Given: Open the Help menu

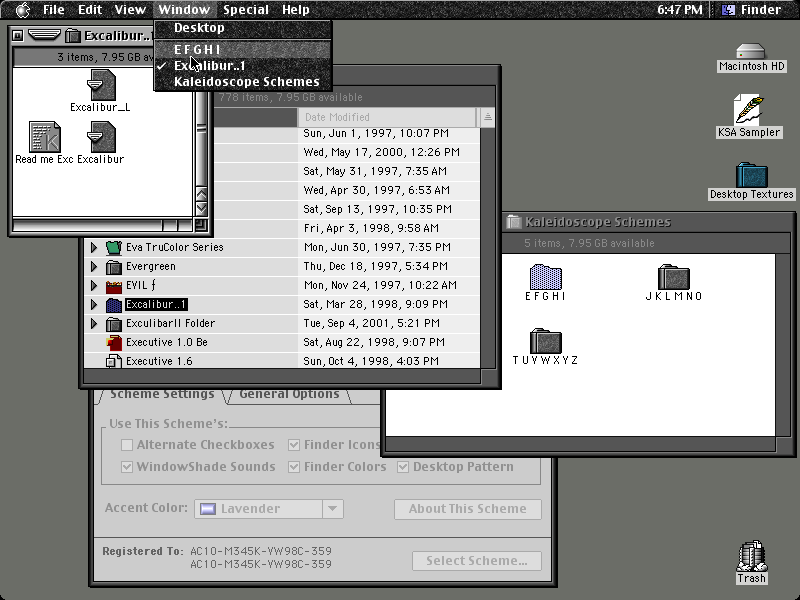Looking at the screenshot, I should tap(295, 10).
